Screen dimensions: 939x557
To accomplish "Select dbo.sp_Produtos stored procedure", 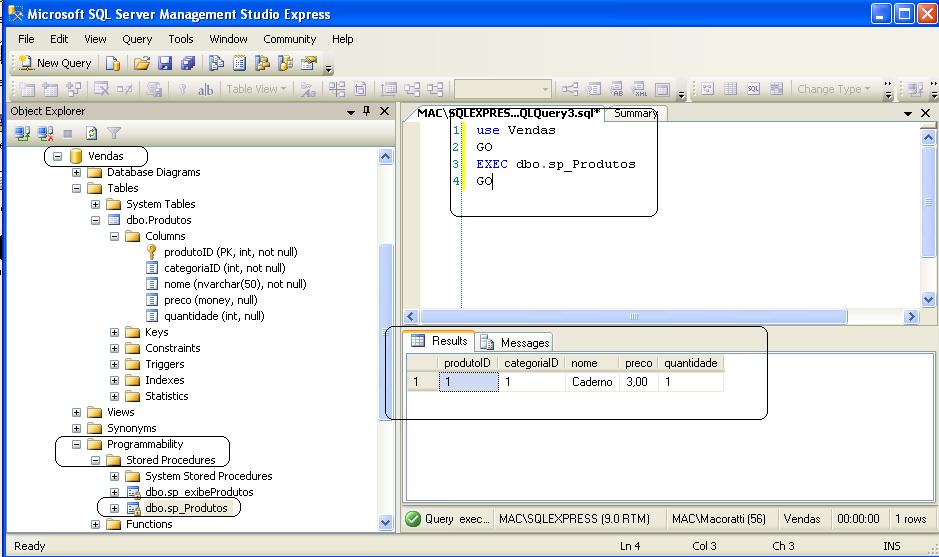I will coord(186,508).
